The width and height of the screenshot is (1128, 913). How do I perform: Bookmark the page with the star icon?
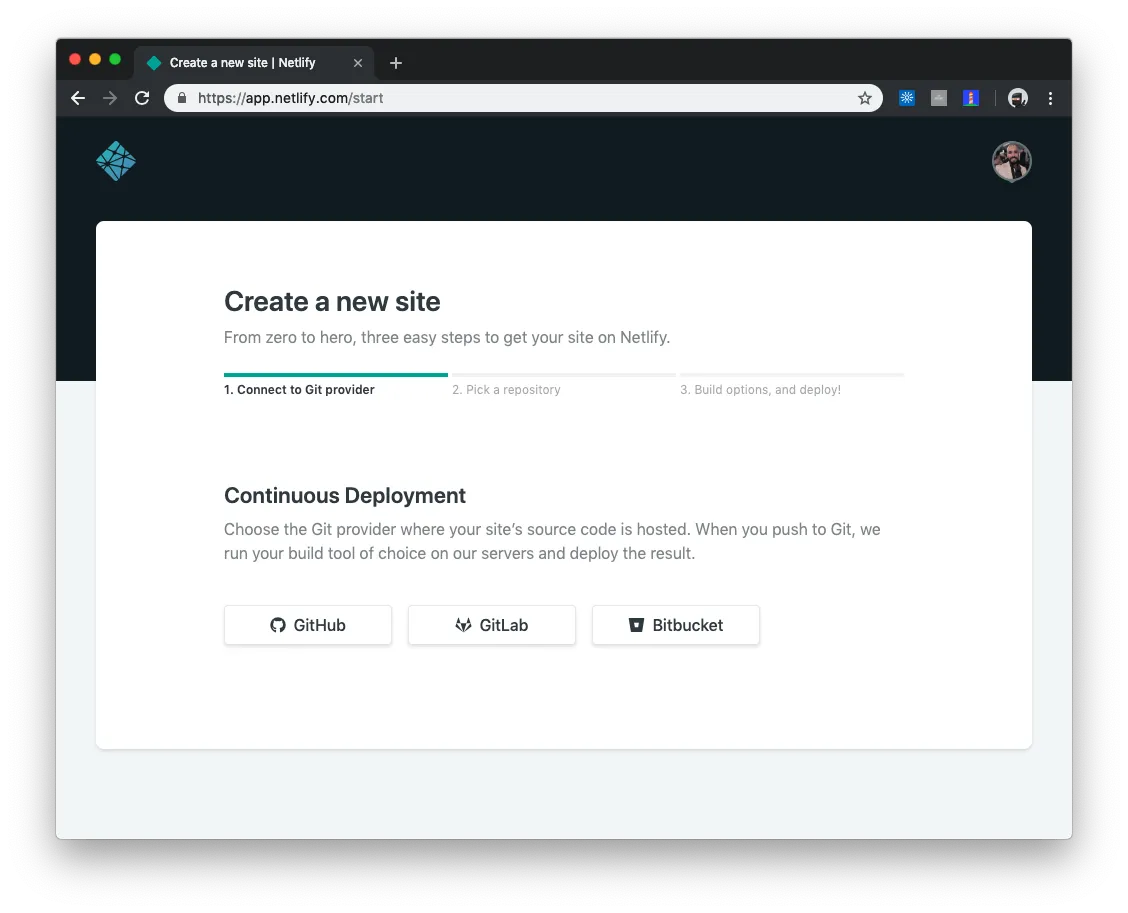coord(865,98)
